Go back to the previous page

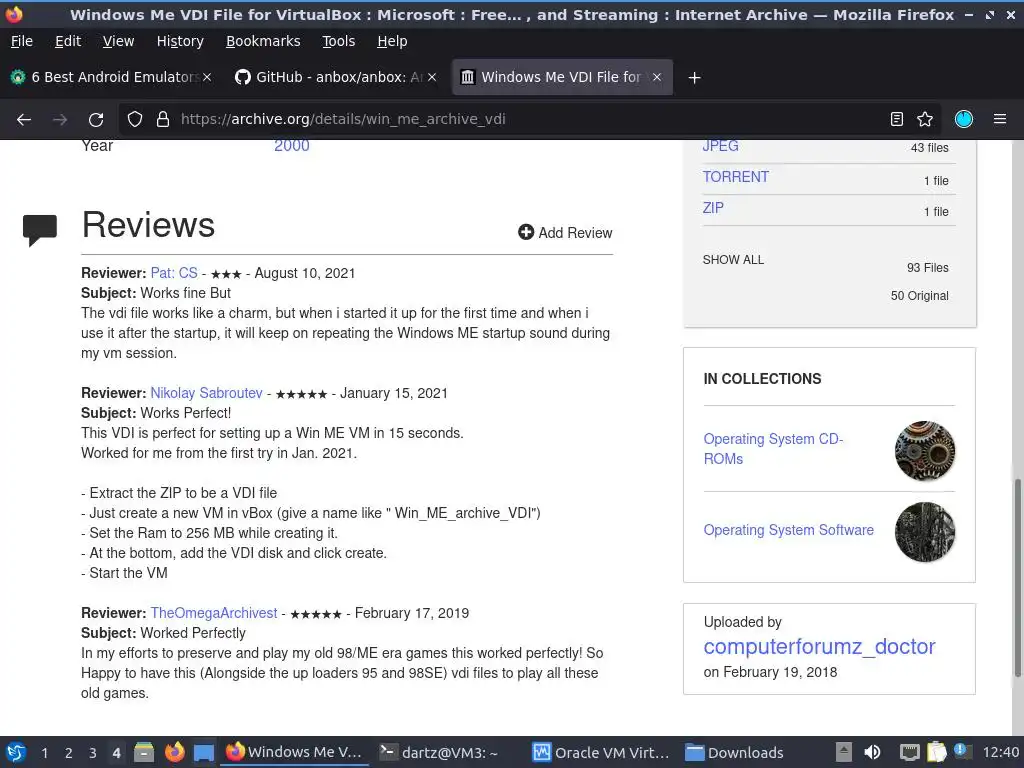pos(24,120)
